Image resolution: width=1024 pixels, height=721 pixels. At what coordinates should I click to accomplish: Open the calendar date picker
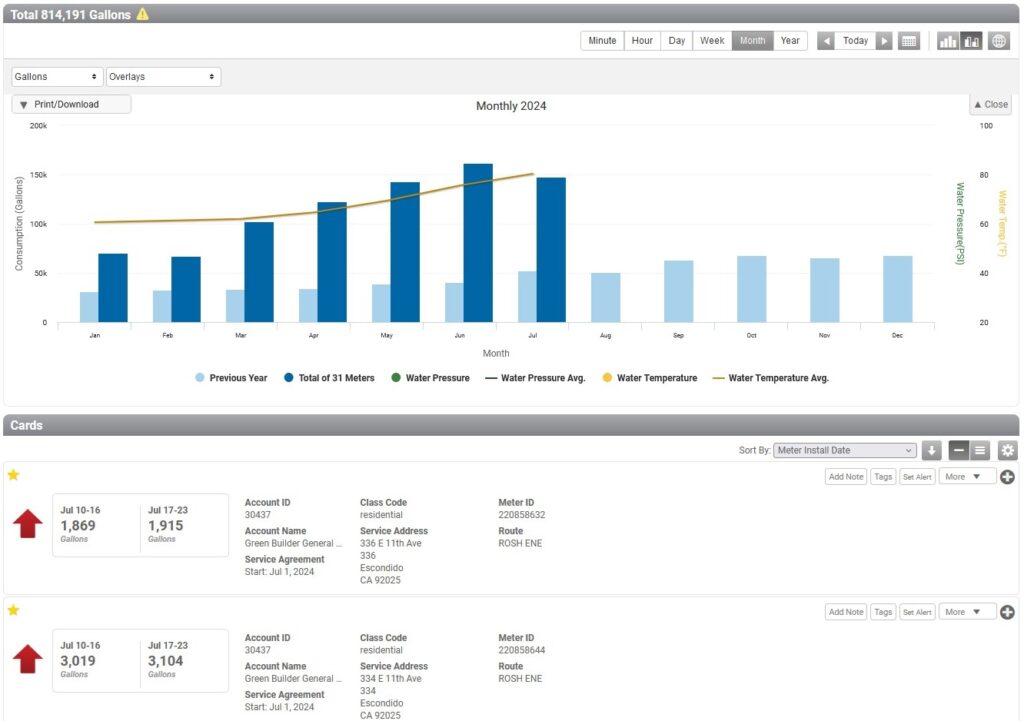[908, 41]
